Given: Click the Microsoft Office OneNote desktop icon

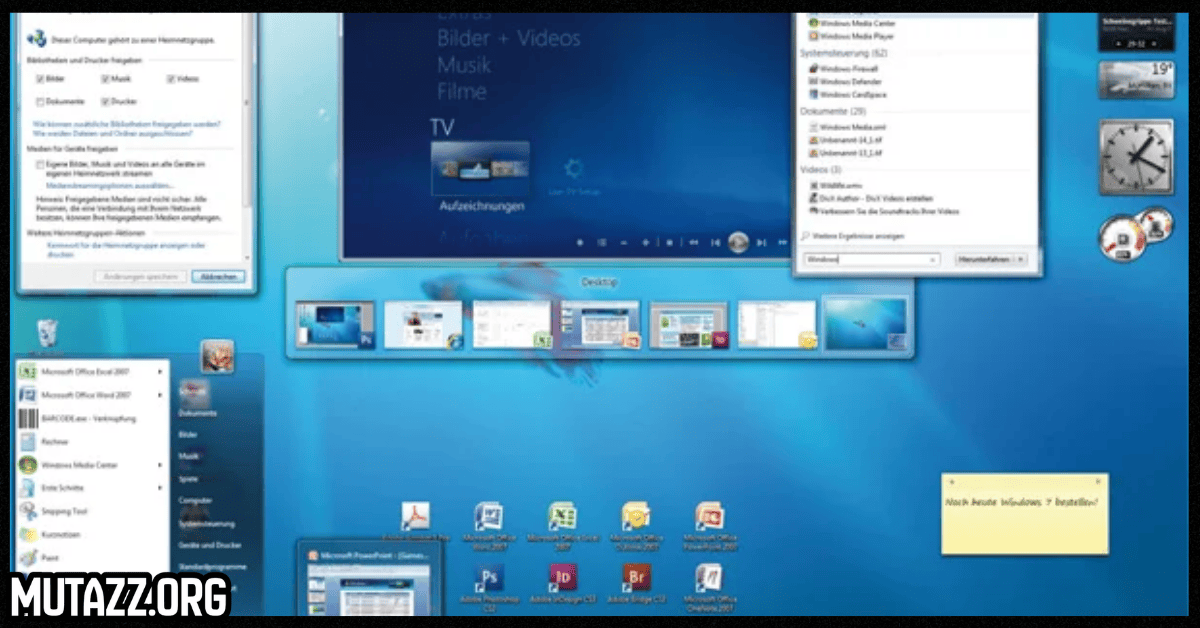Looking at the screenshot, I should point(710,578).
